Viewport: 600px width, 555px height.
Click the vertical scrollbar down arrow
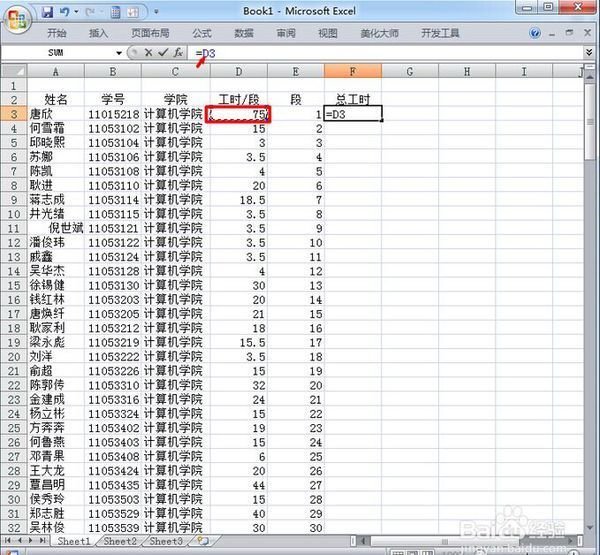coord(590,528)
